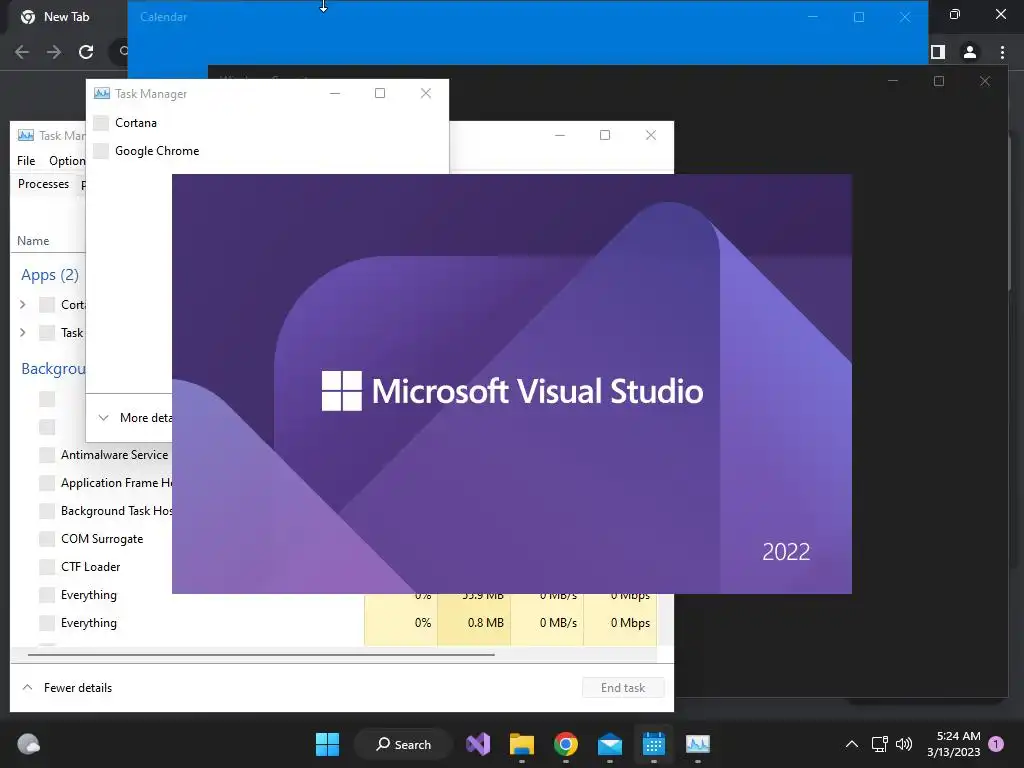Open Visual Studio from the taskbar

(478, 744)
